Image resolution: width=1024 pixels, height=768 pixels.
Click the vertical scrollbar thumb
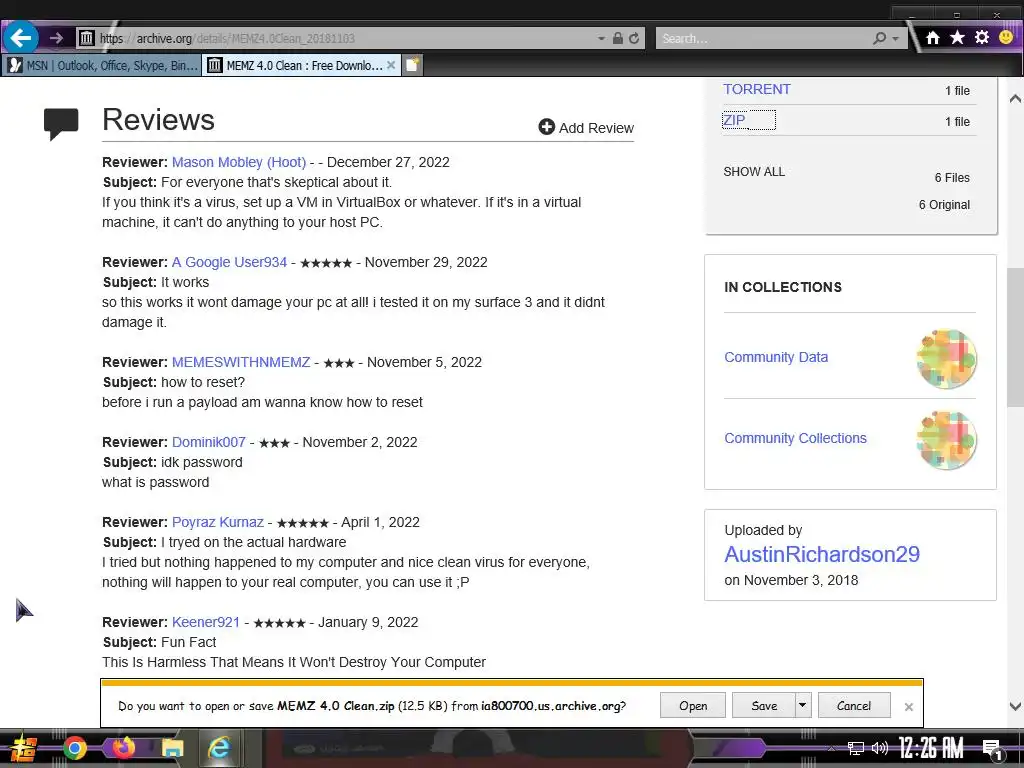point(1015,337)
